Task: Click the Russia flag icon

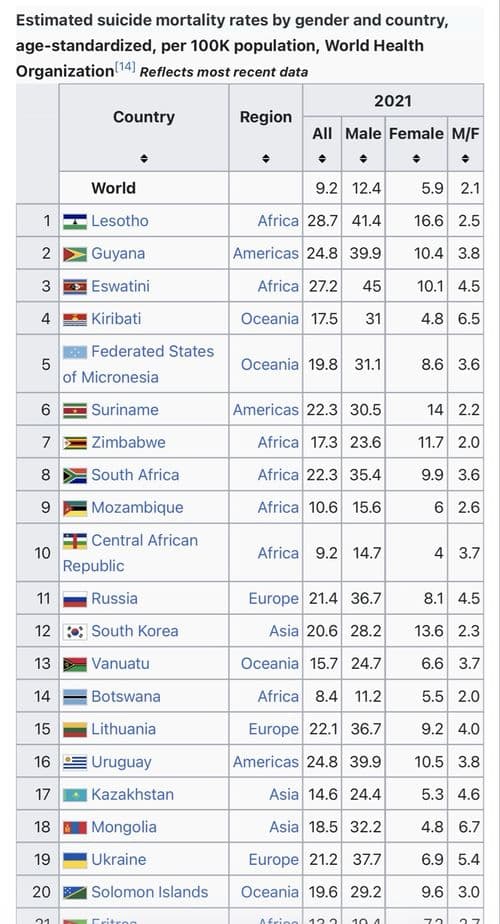Action: click(75, 599)
